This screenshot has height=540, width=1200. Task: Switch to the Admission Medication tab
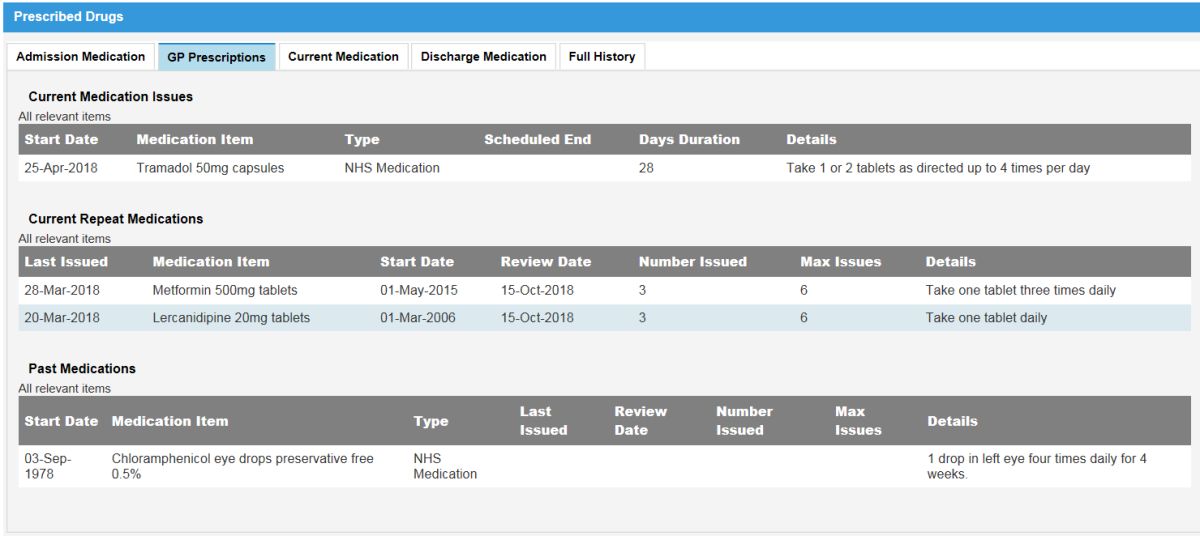tap(80, 57)
